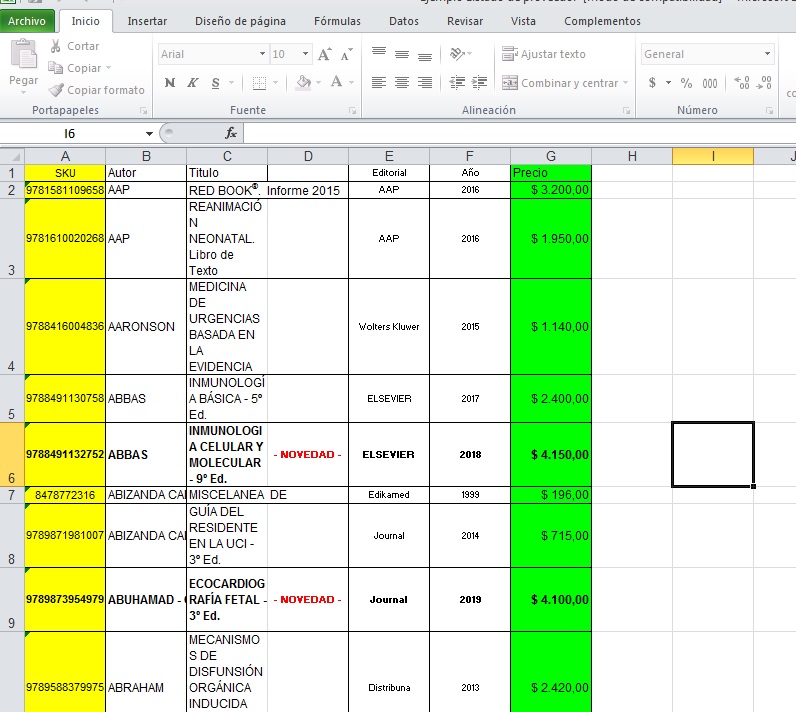This screenshot has height=712, width=796.
Task: Click the fill color bucket icon
Action: point(304,83)
